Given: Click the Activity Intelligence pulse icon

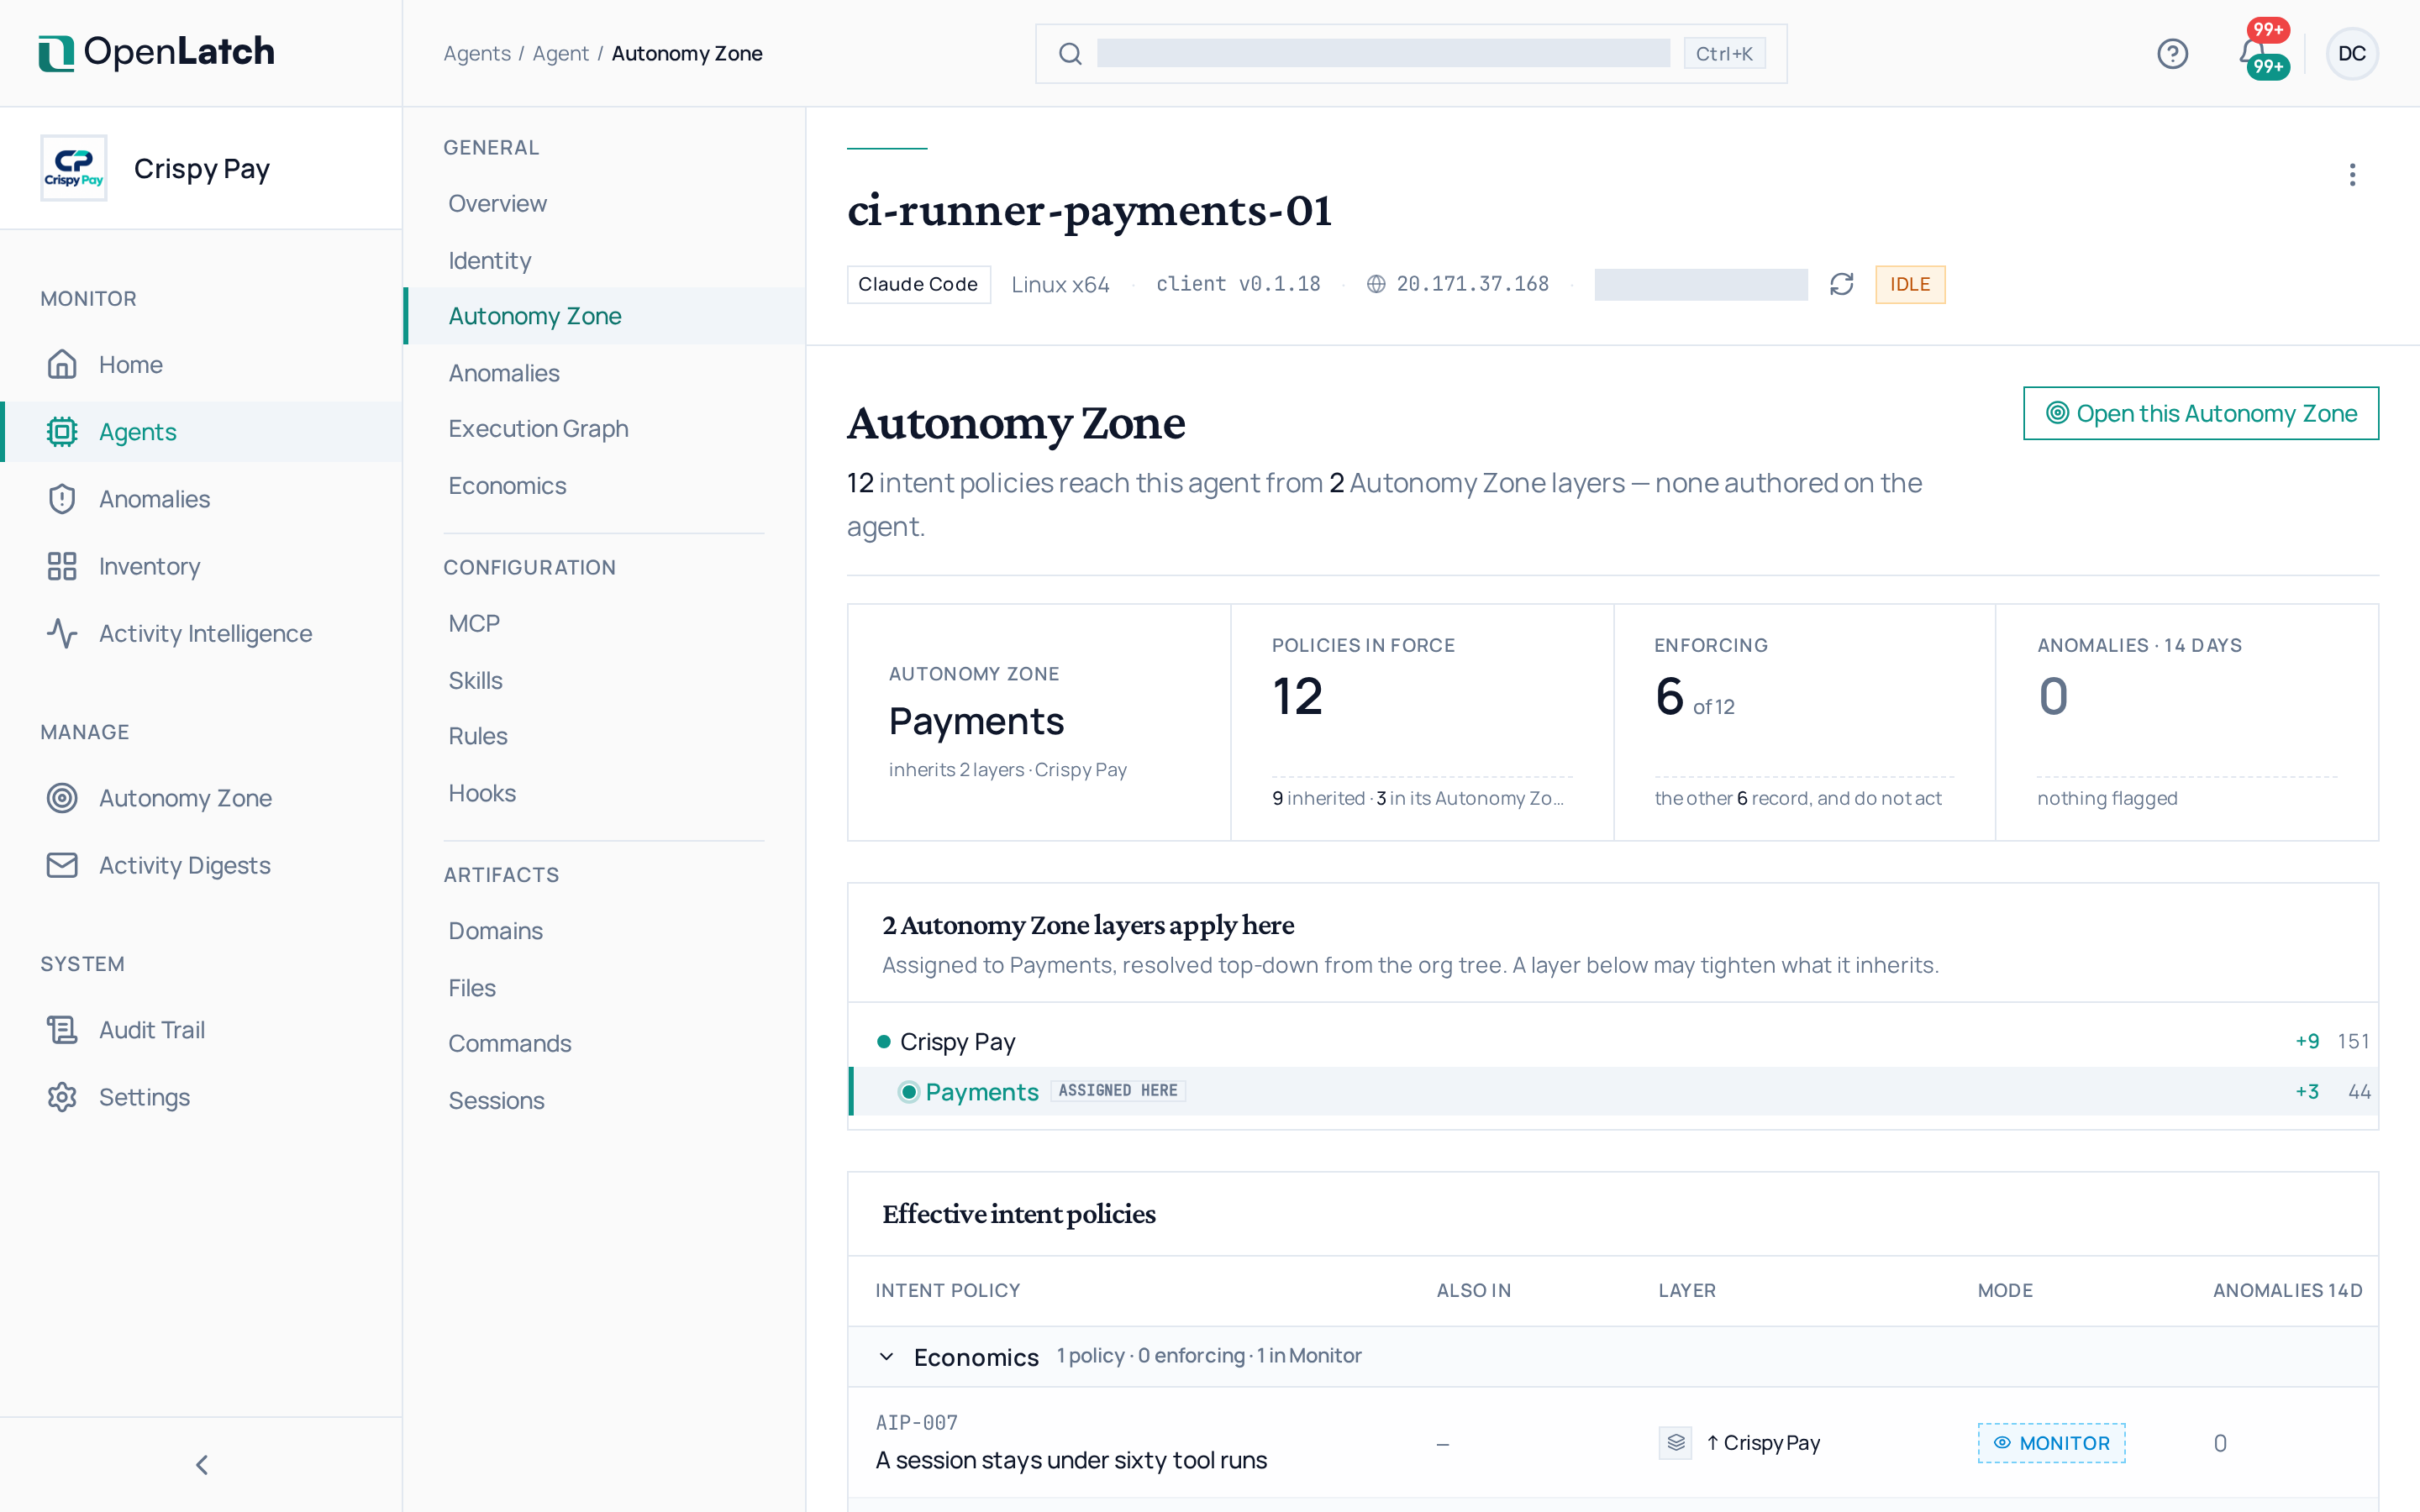Looking at the screenshot, I should [62, 633].
